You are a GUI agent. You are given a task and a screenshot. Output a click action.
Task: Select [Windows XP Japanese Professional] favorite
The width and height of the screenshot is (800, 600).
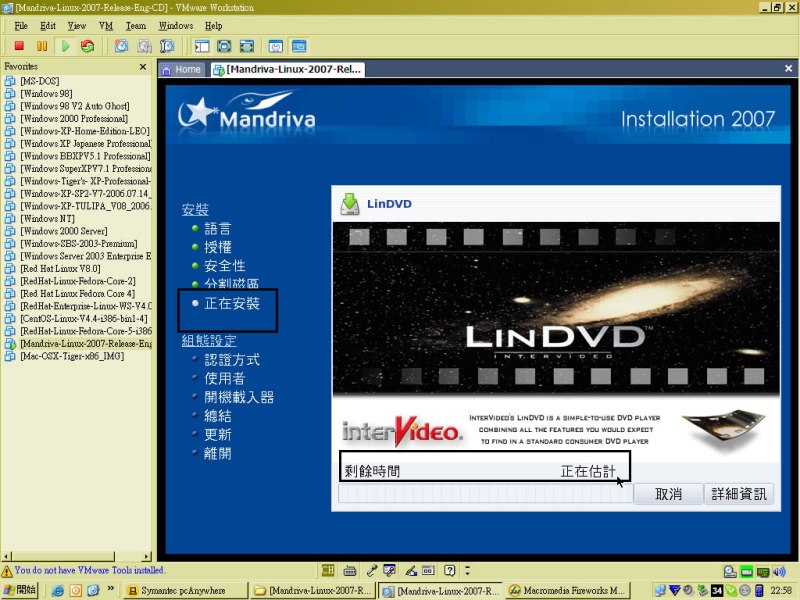(x=86, y=143)
